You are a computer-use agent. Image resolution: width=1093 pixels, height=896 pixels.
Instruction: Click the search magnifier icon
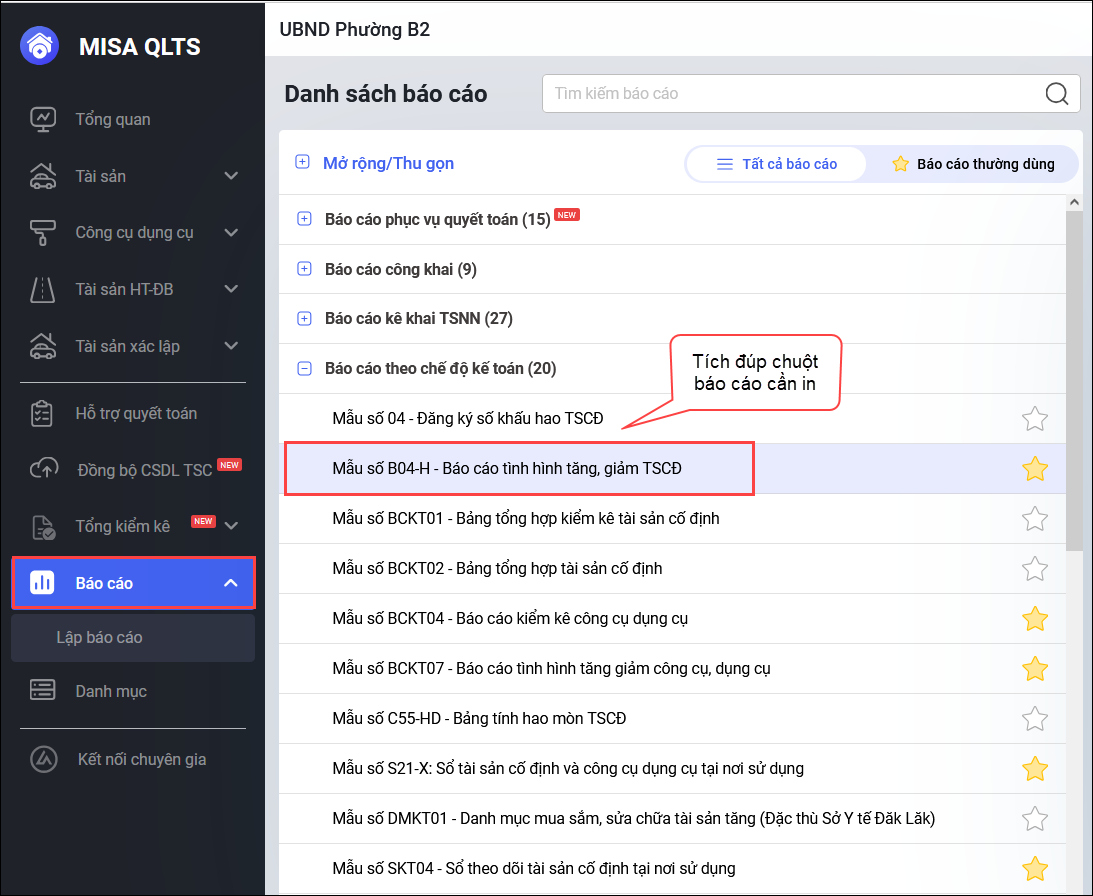click(x=1057, y=93)
